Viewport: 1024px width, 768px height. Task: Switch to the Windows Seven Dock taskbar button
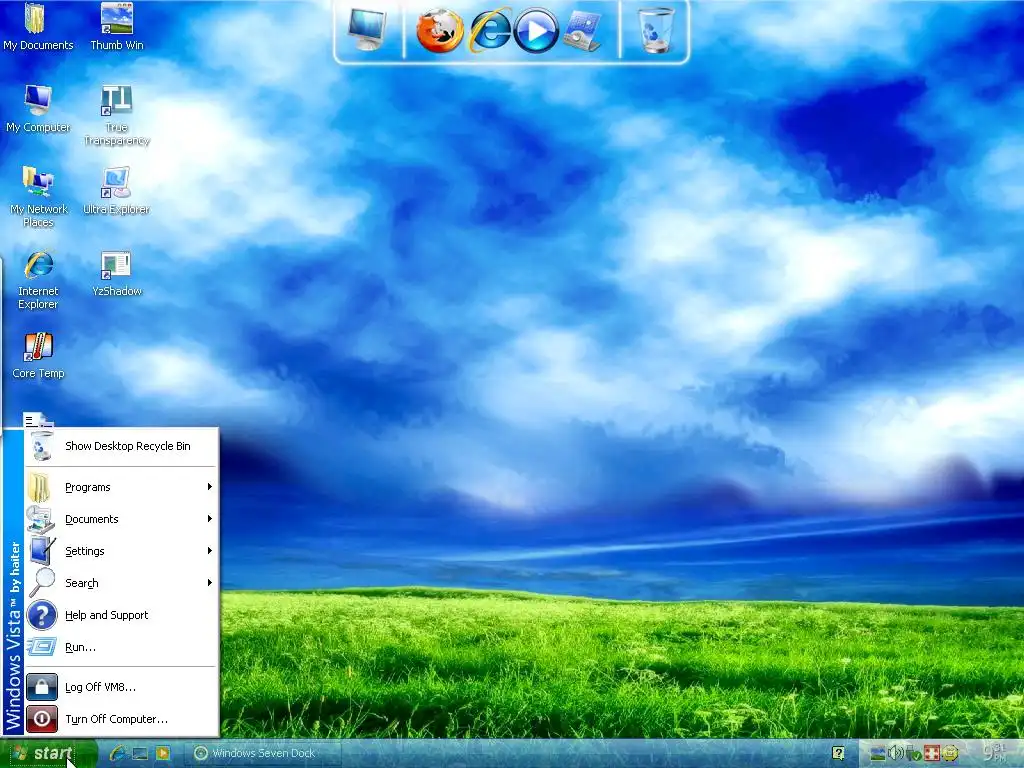(261, 754)
